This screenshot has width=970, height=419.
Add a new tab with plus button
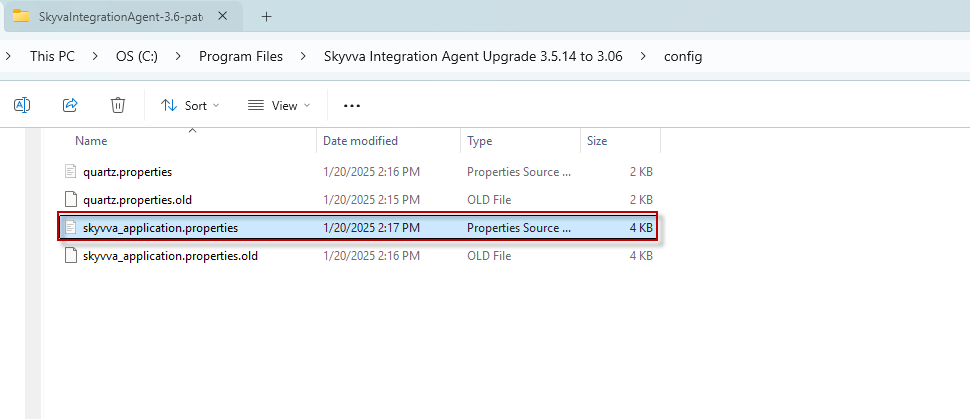click(x=266, y=17)
